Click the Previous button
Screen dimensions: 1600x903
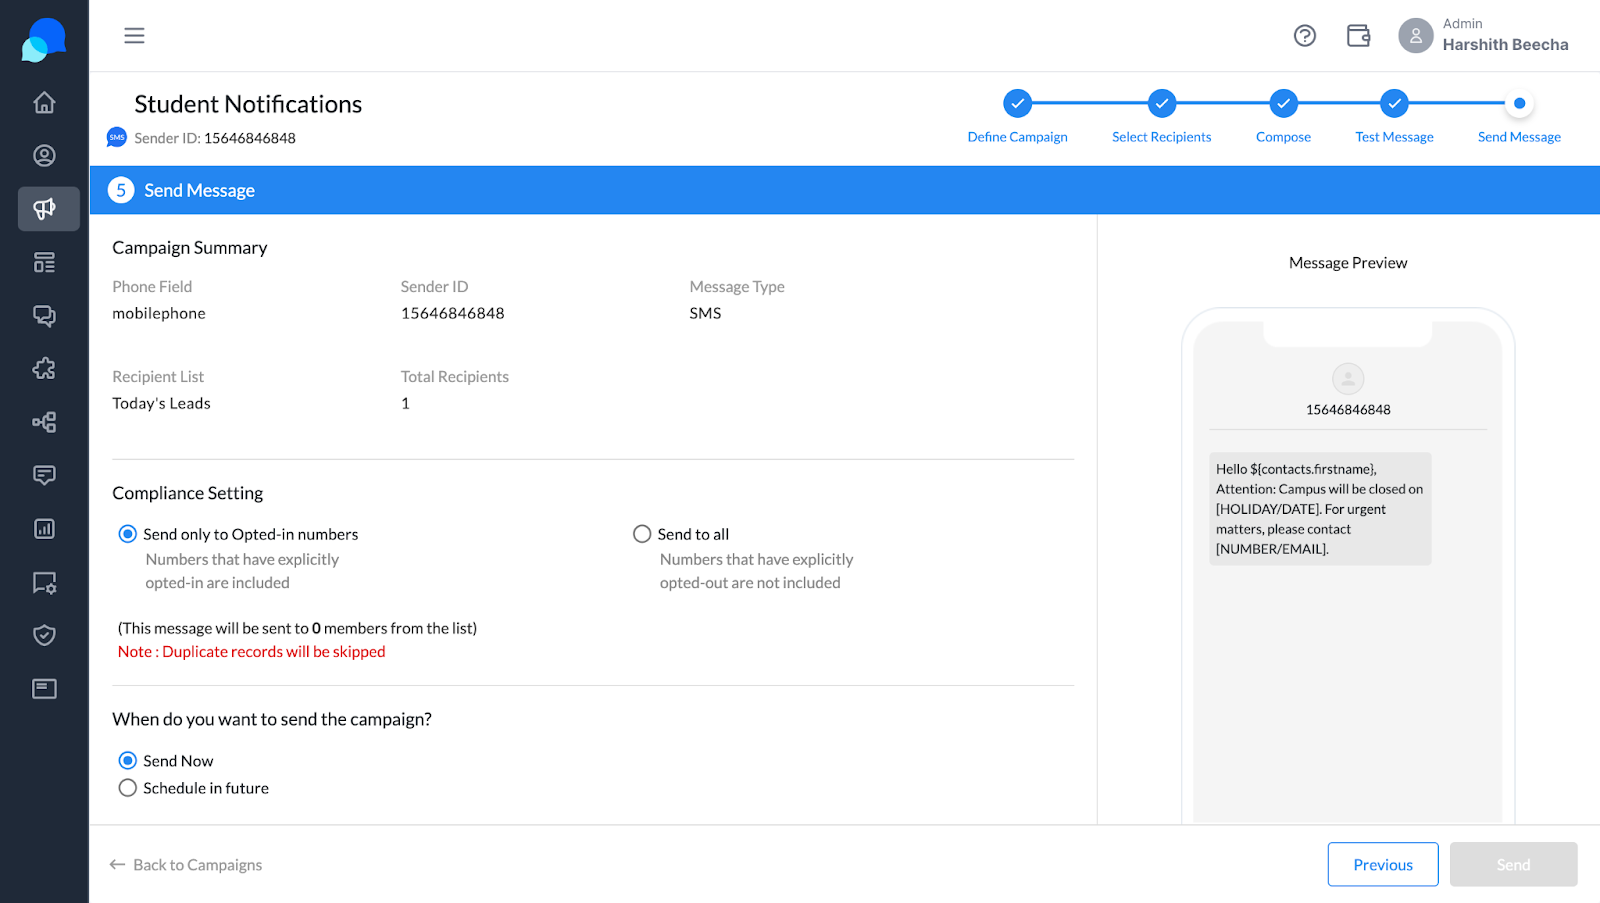(1383, 864)
